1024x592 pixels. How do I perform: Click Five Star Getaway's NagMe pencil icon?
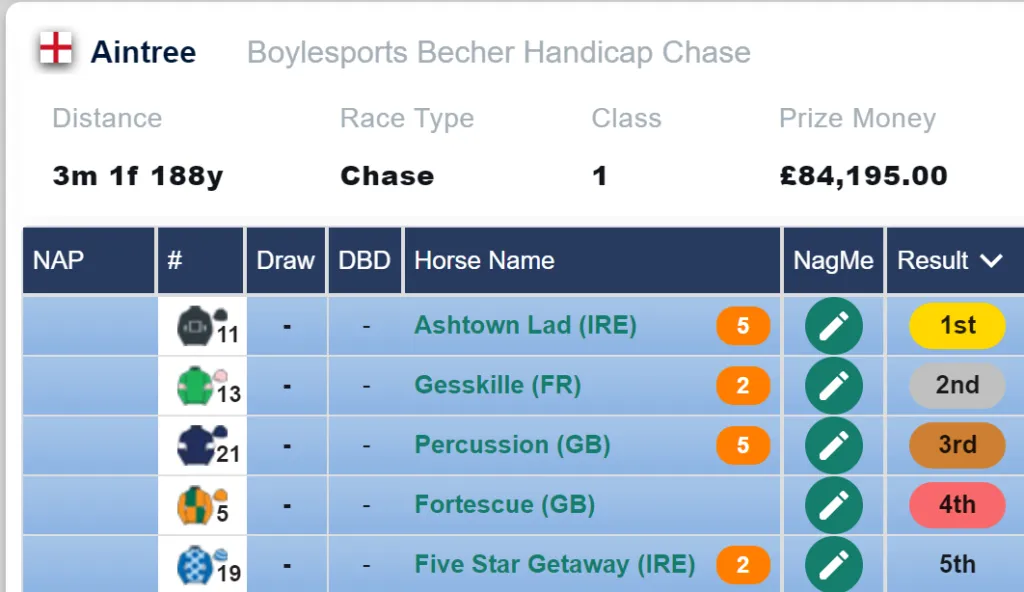click(x=833, y=565)
